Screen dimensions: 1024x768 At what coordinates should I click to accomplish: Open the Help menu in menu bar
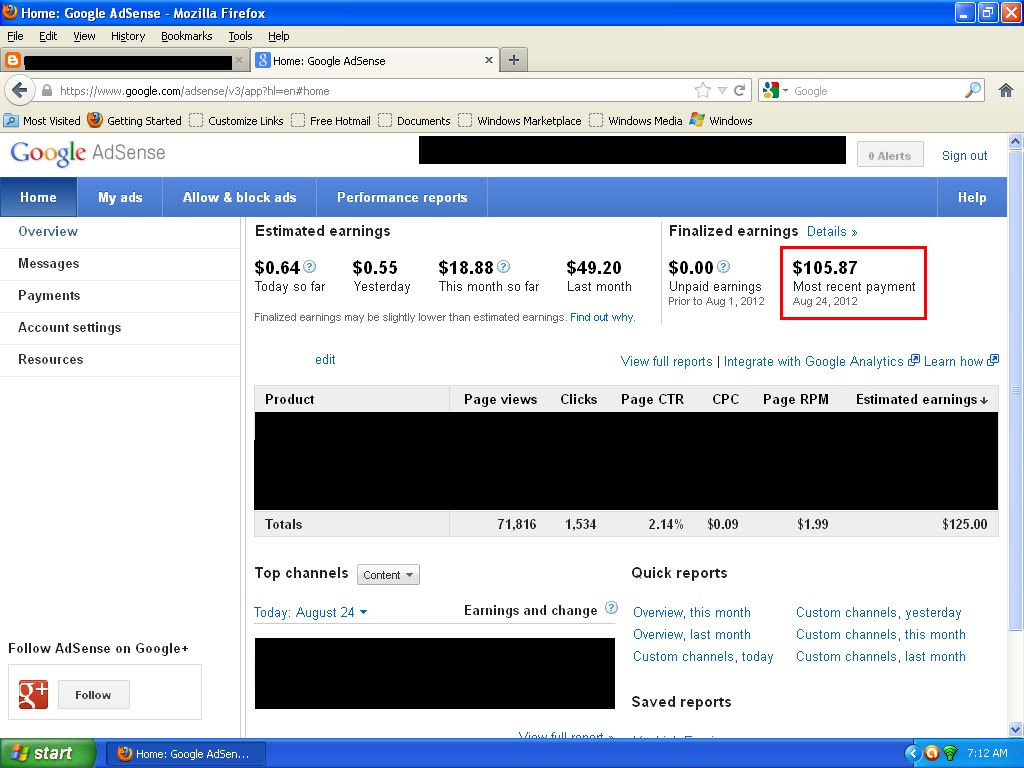tap(279, 36)
